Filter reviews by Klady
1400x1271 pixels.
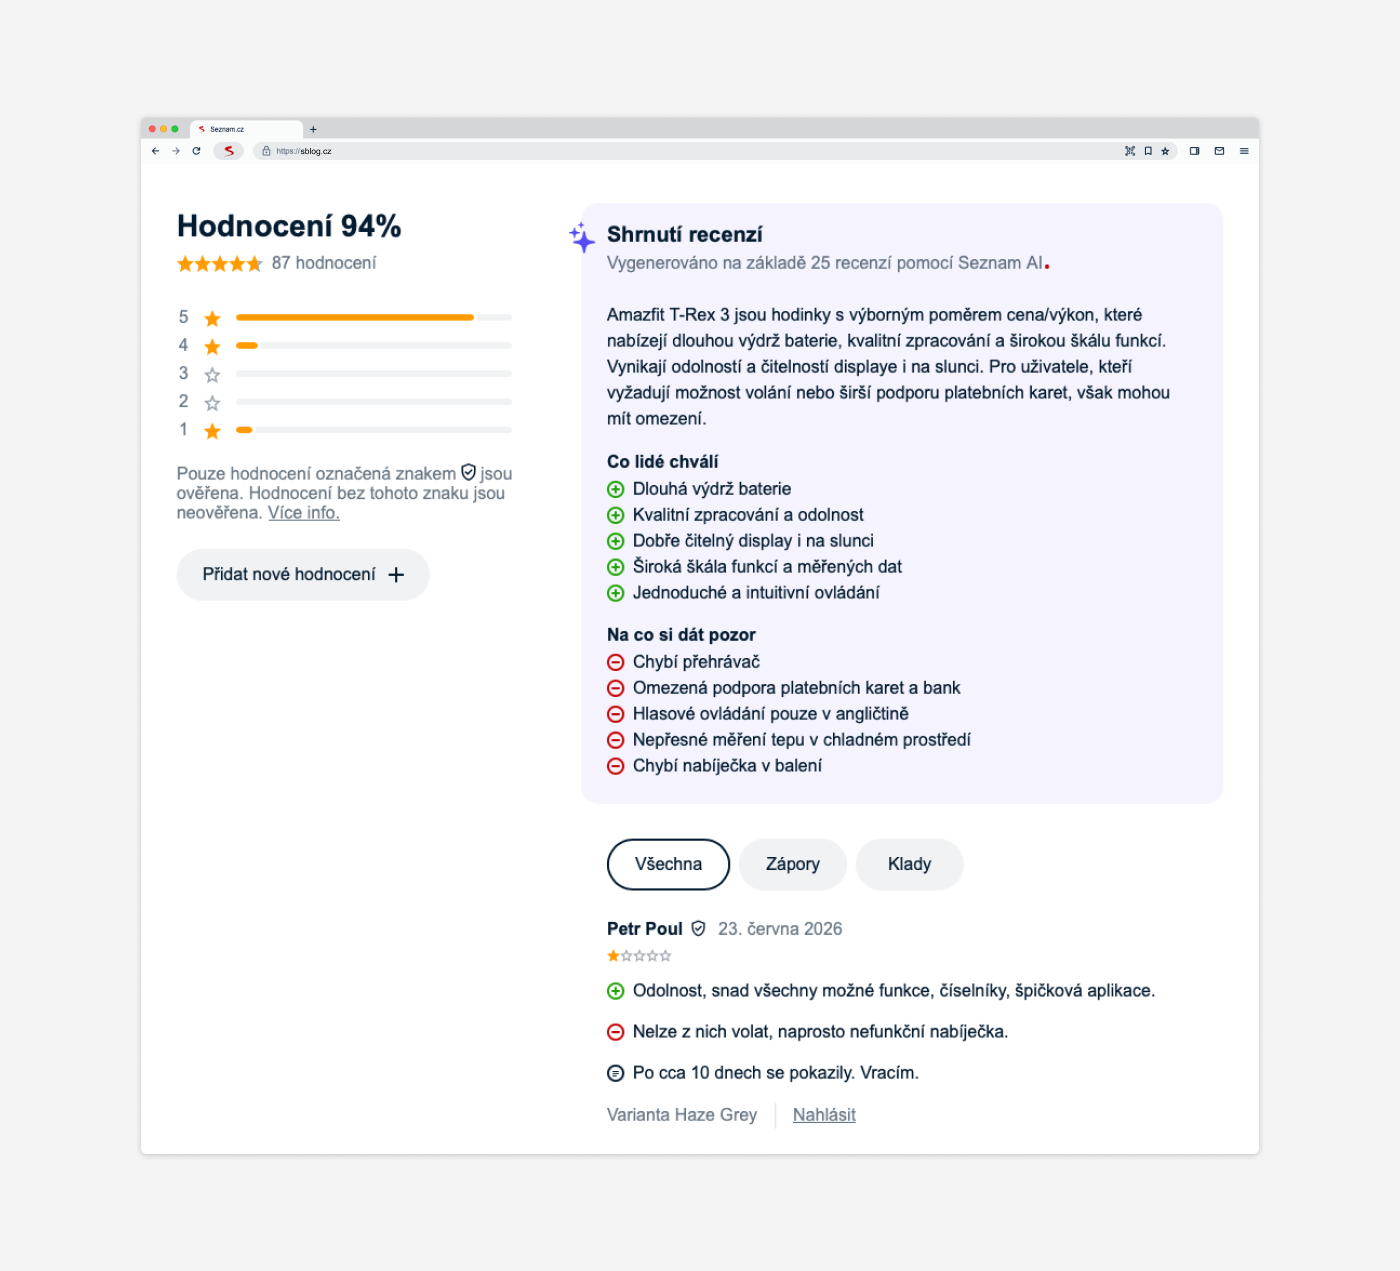pos(909,864)
